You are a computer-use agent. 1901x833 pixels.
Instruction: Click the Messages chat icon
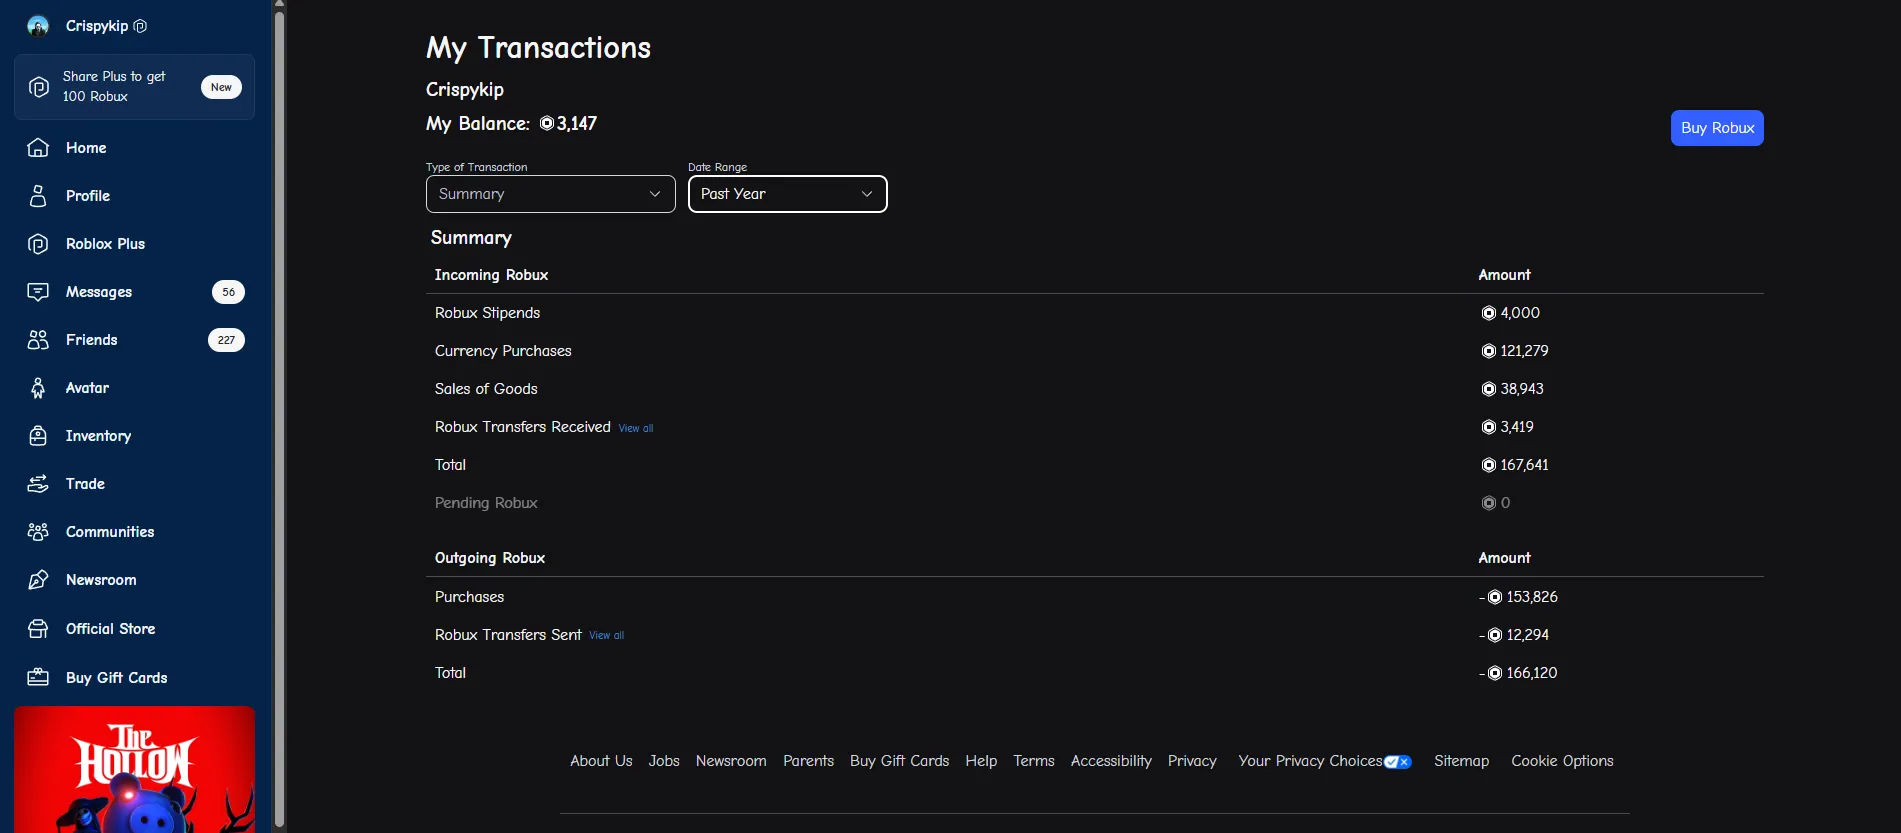(38, 292)
